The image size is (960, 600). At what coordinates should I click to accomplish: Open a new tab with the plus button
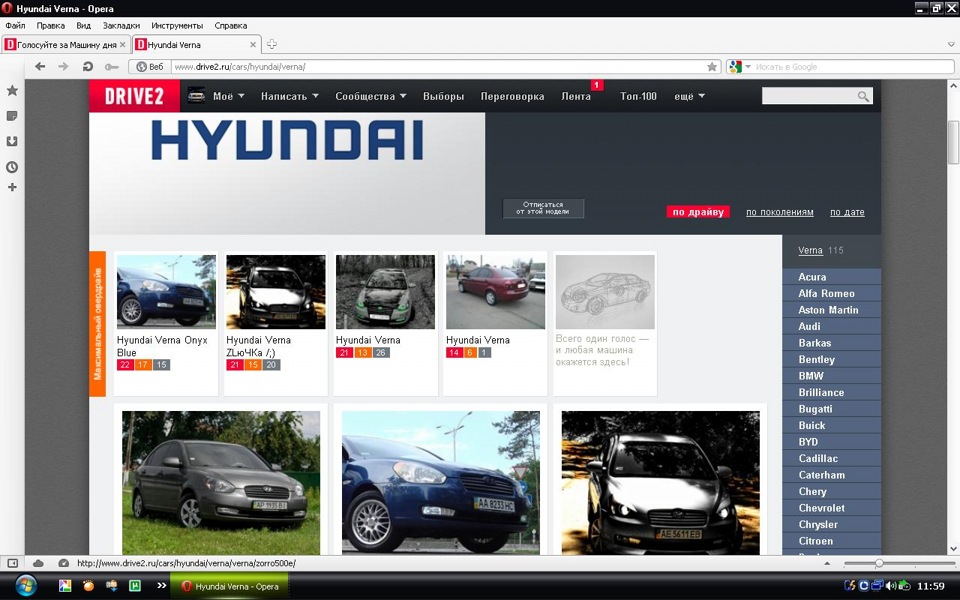click(x=272, y=44)
